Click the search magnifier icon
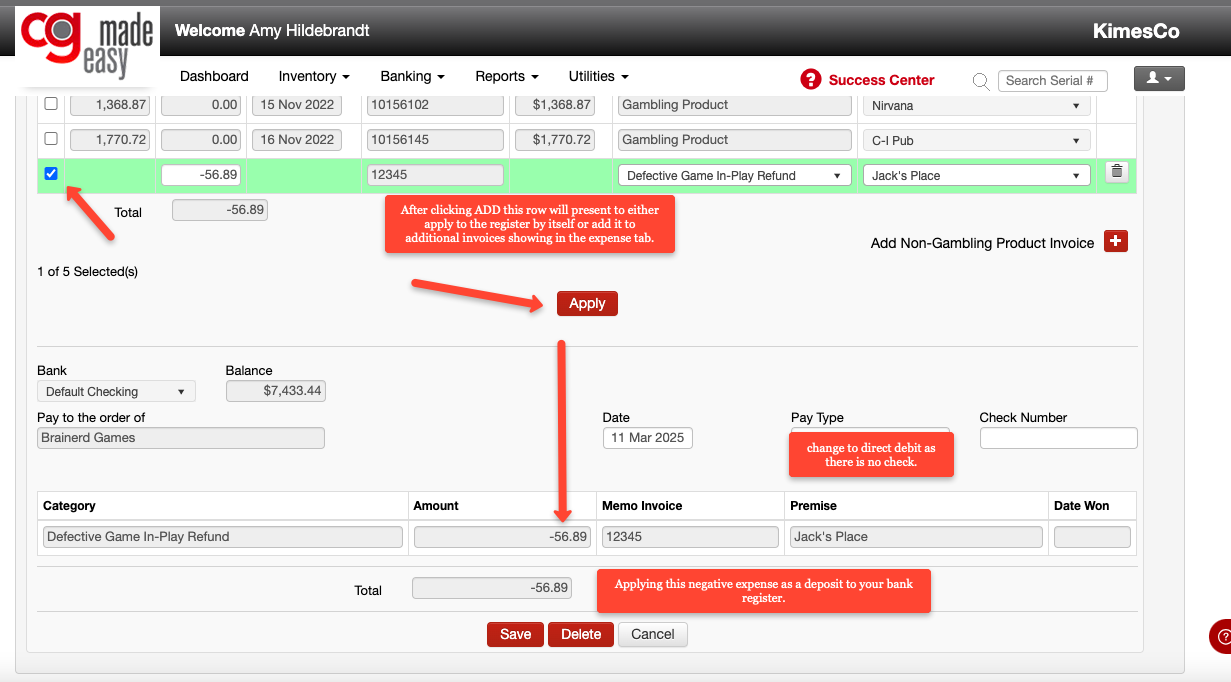1231x682 pixels. (x=981, y=81)
